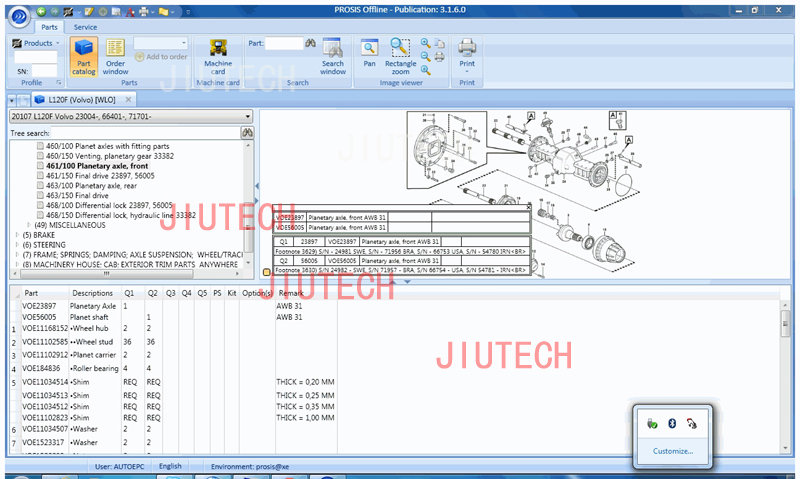The height and width of the screenshot is (479, 800).
Task: Click the Add to order button
Action: pyautogui.click(x=161, y=57)
